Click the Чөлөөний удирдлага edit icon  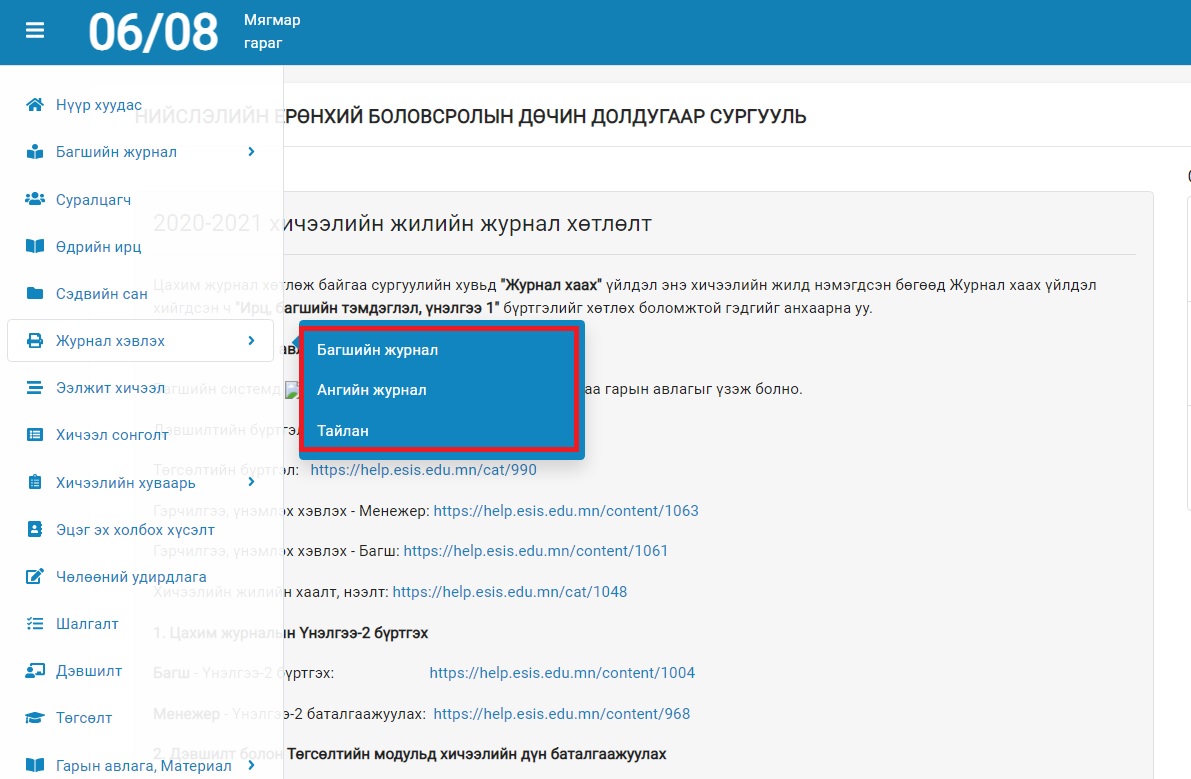click(35, 576)
